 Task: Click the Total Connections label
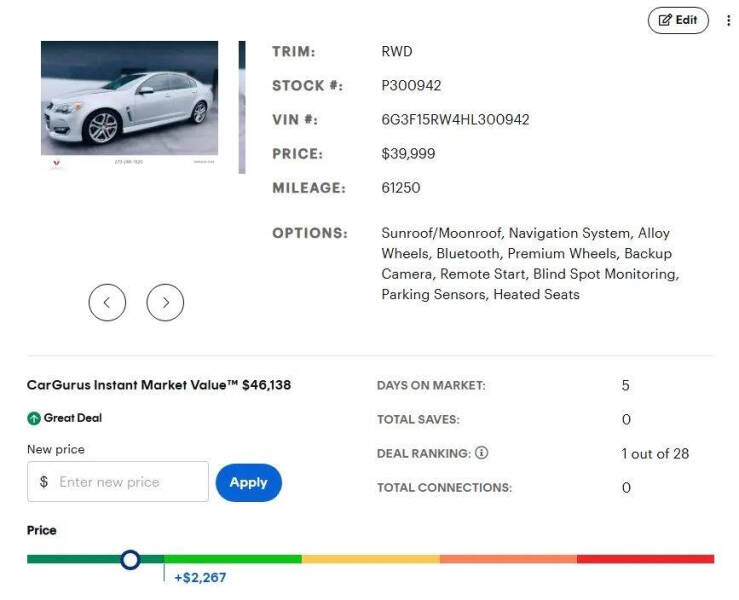point(444,487)
